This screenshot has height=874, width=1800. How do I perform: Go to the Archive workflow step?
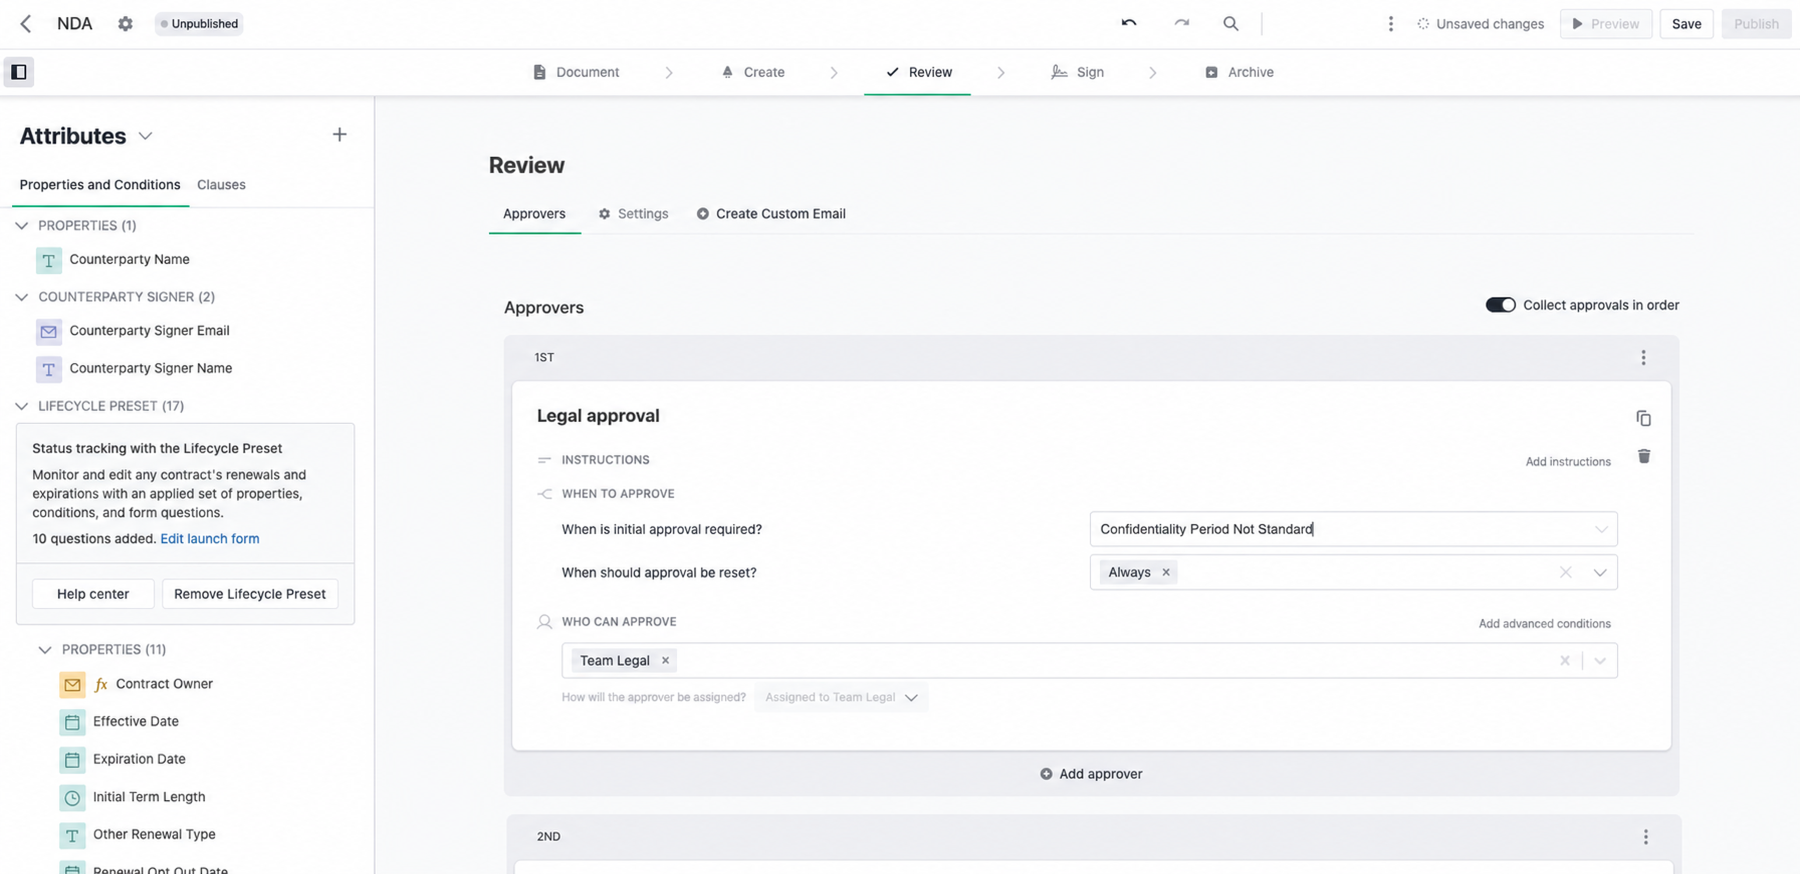pyautogui.click(x=1239, y=72)
